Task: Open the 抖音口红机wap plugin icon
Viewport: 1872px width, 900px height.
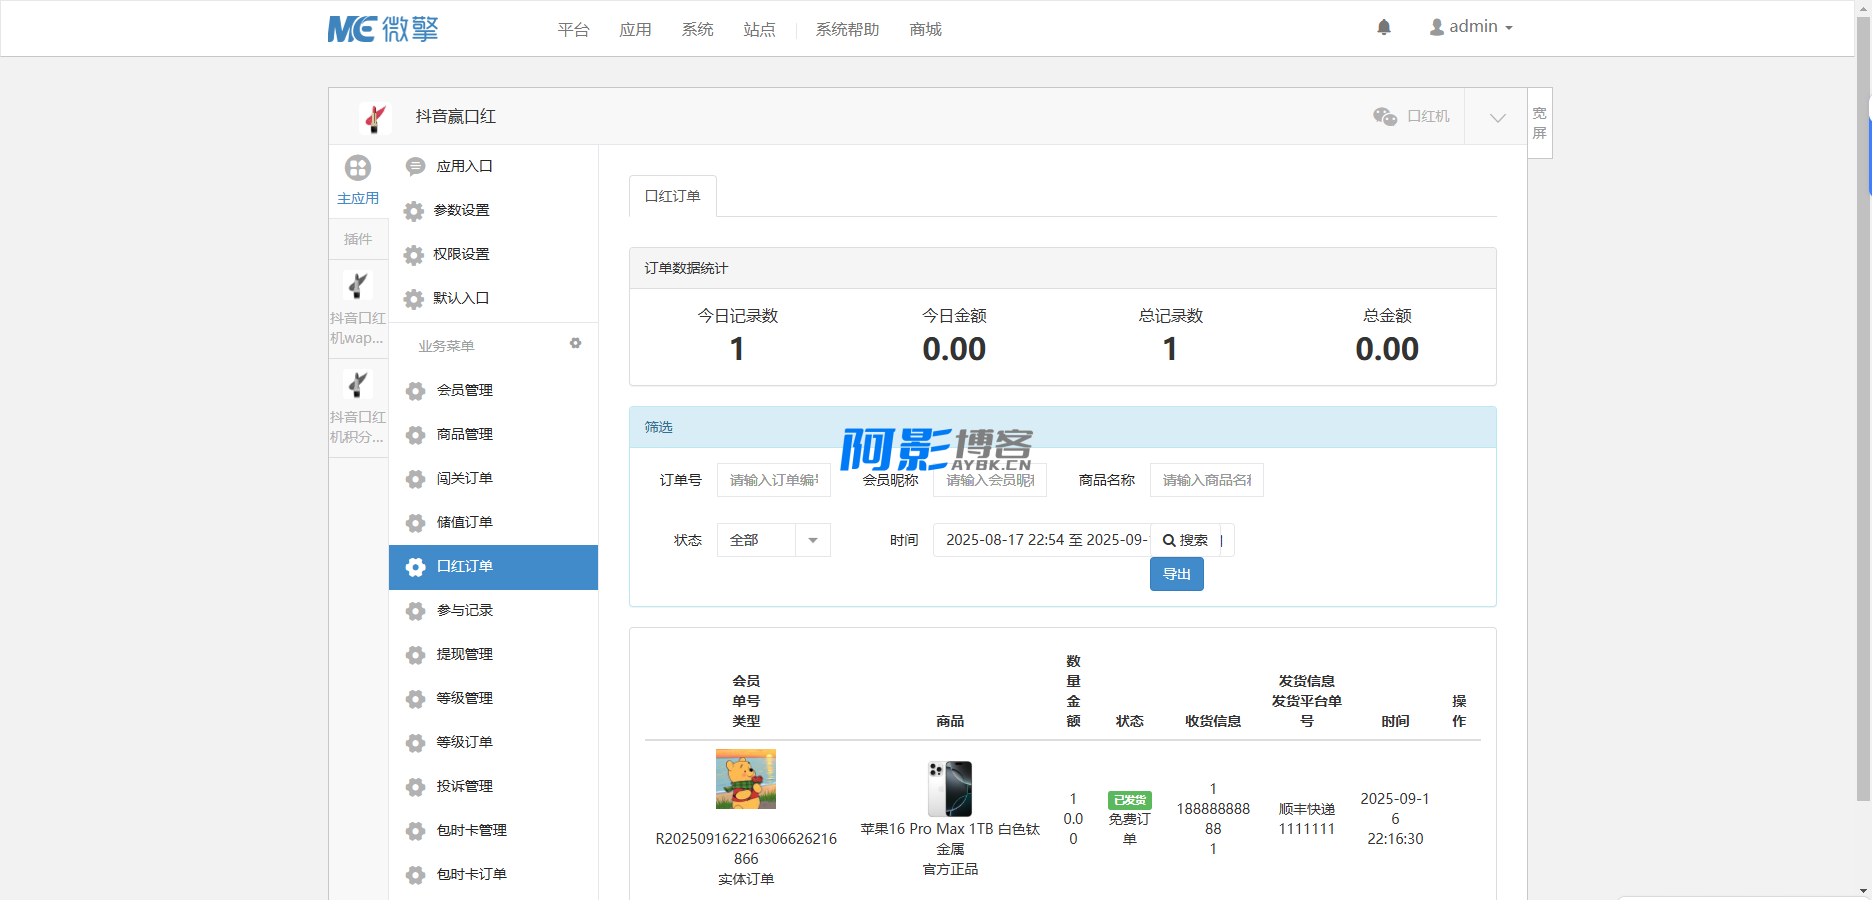Action: click(358, 287)
